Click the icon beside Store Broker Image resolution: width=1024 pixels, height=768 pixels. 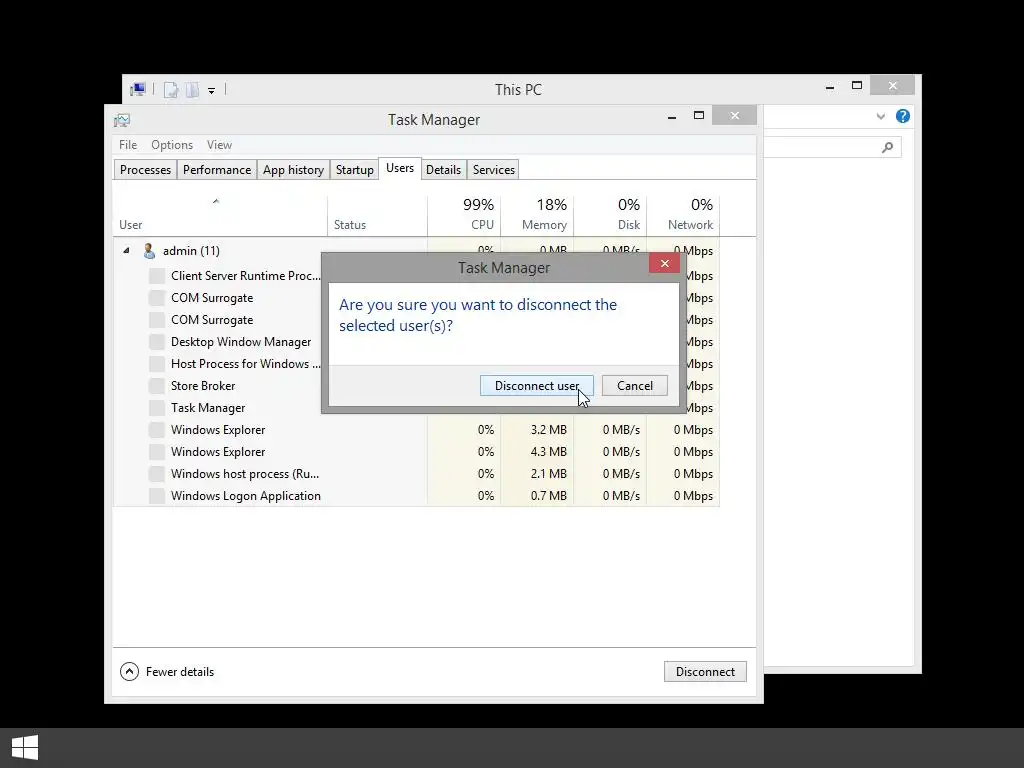(157, 386)
